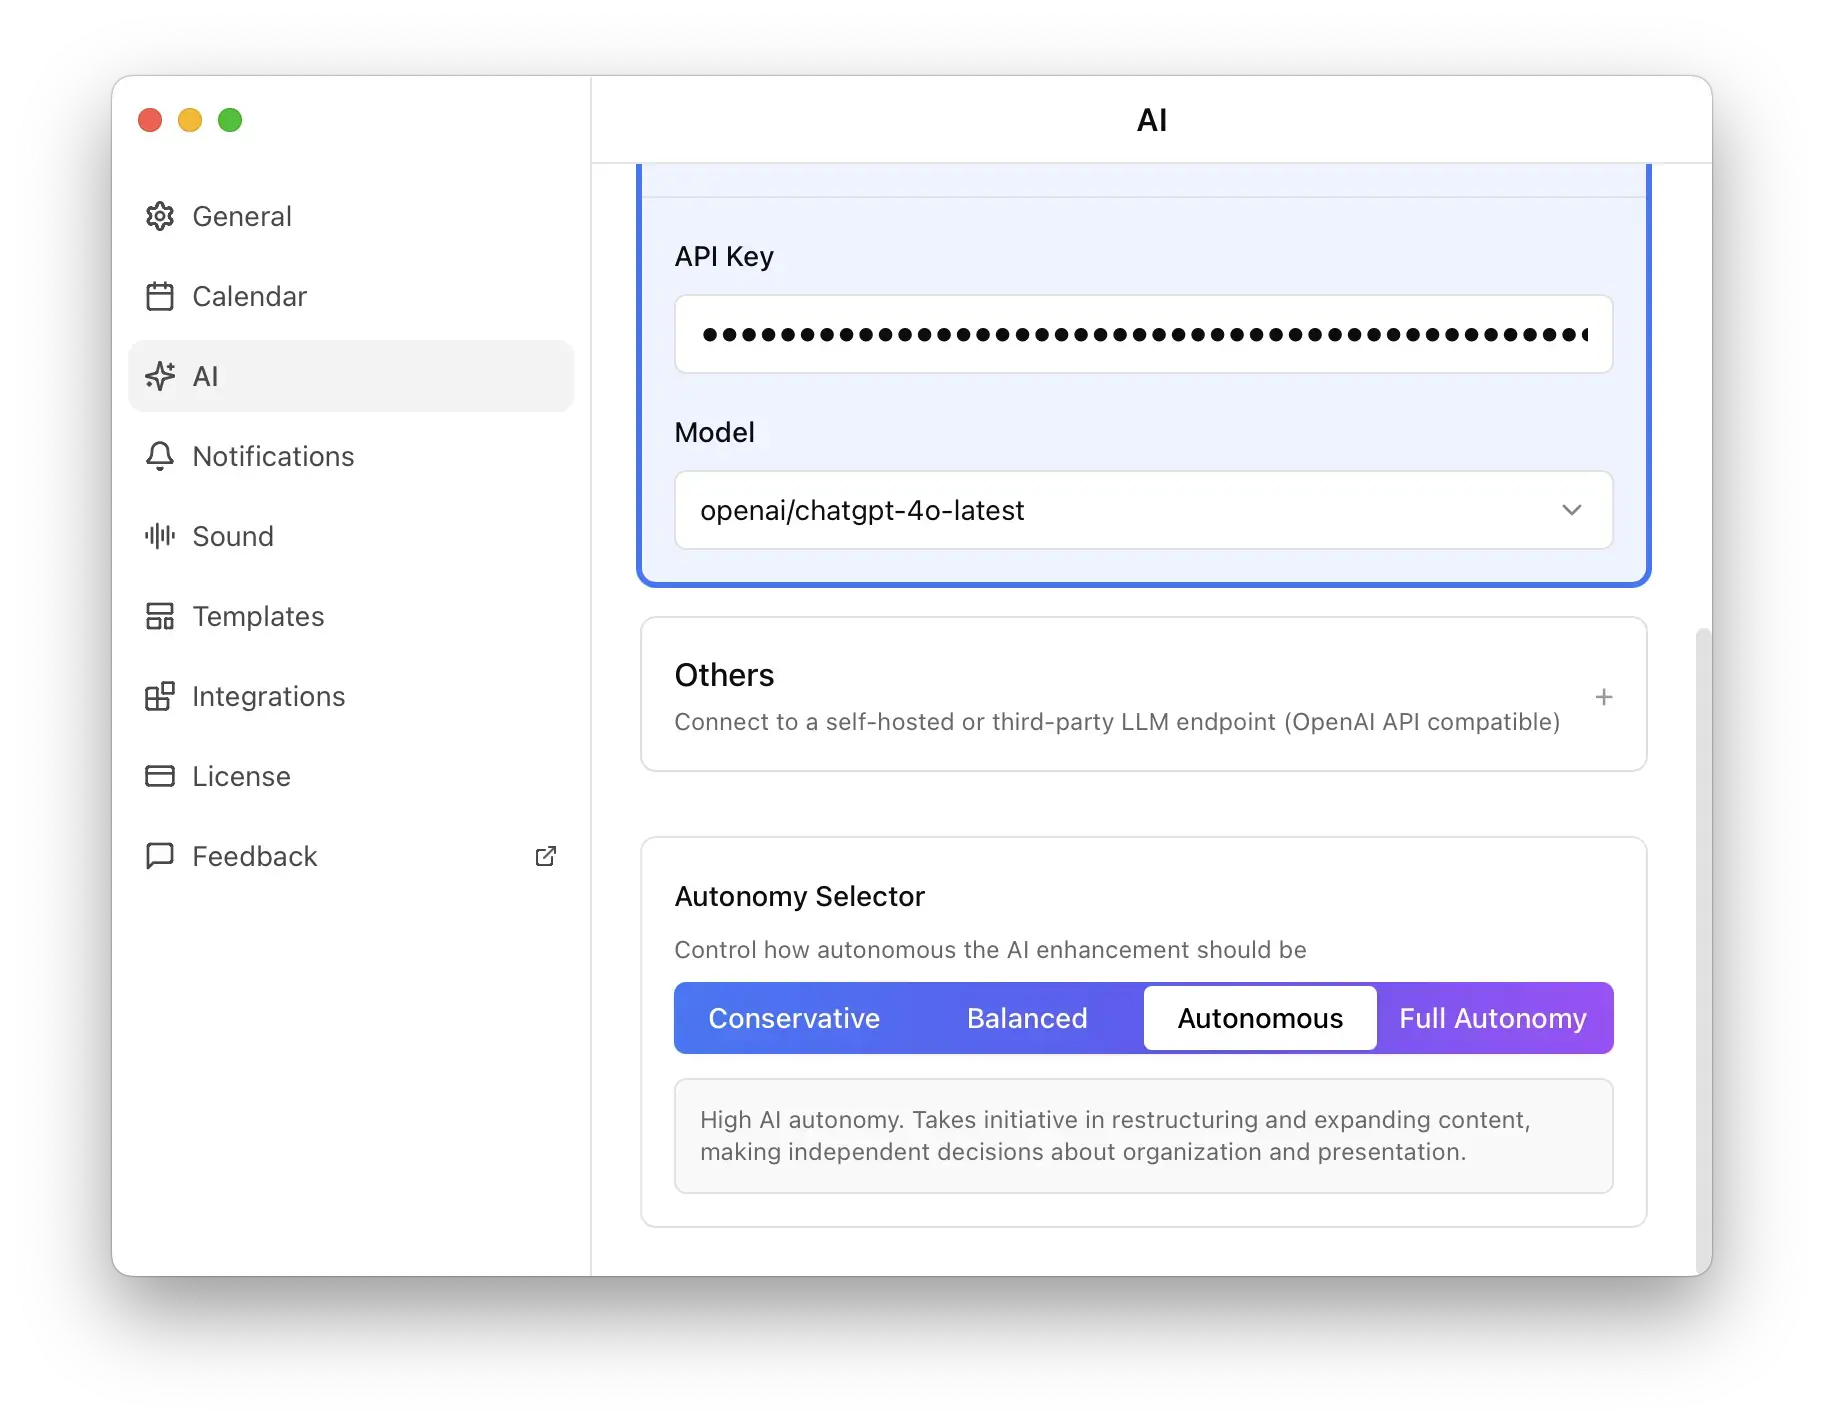This screenshot has height=1424, width=1824.
Task: Go to the Templates section
Action: click(x=257, y=616)
